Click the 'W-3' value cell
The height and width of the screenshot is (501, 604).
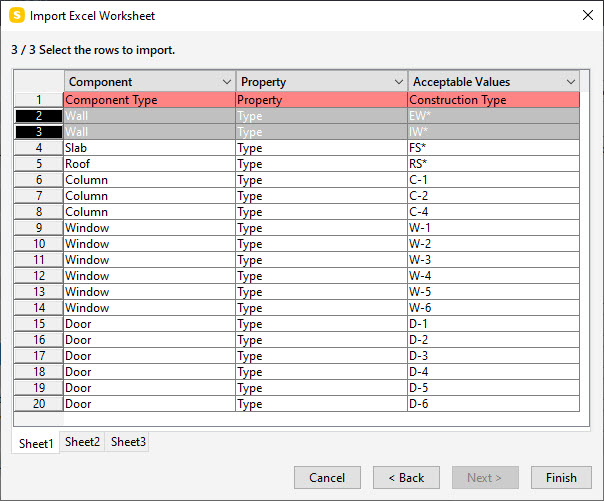[x=493, y=260]
